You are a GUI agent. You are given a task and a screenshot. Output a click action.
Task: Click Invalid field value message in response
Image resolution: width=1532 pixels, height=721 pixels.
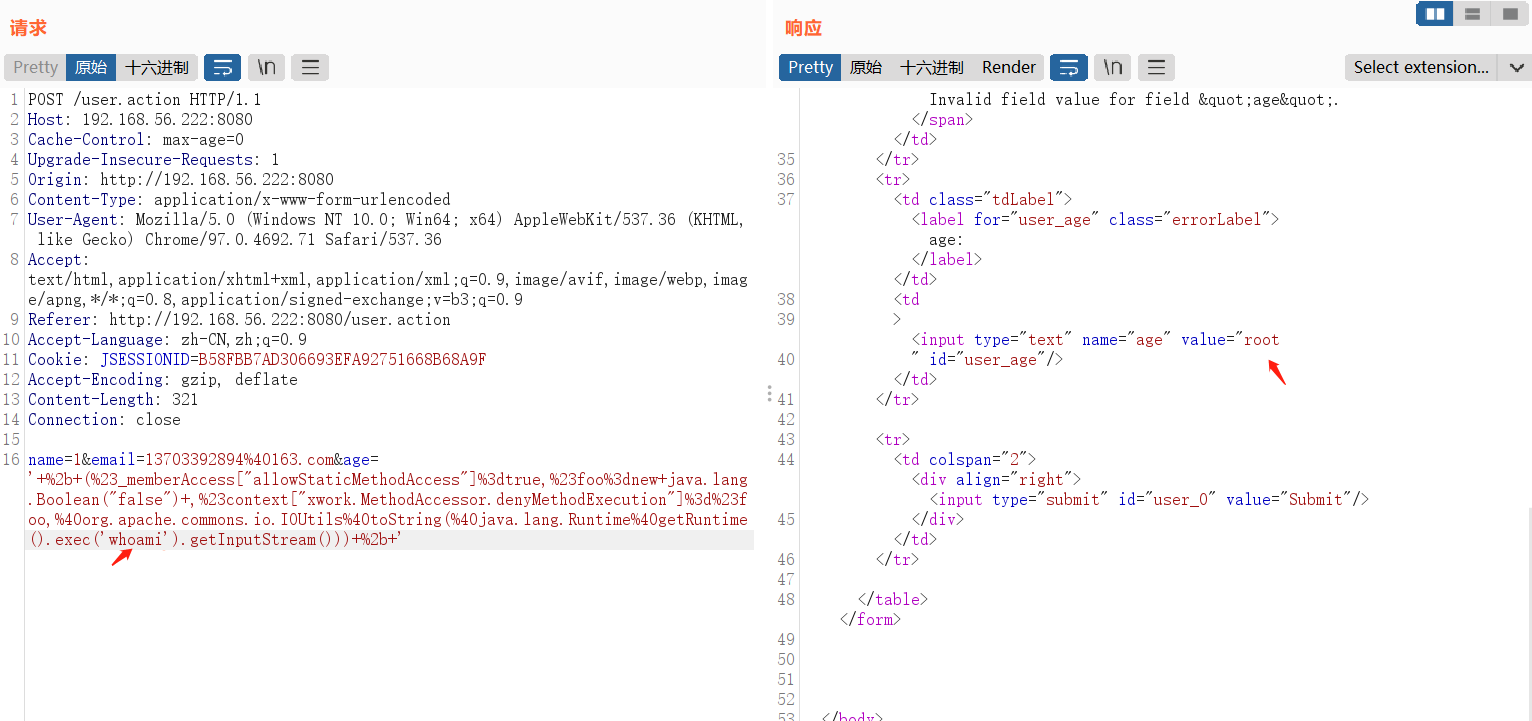(x=1134, y=99)
